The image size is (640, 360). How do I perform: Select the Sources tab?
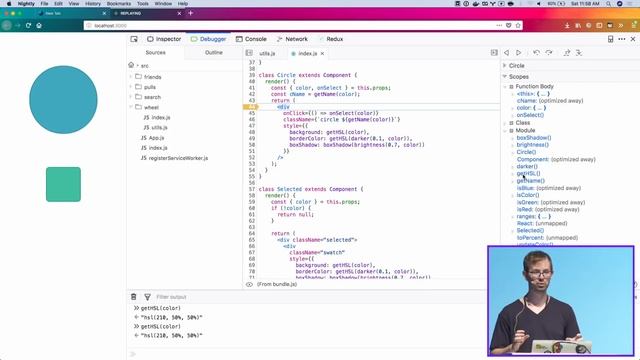click(x=156, y=53)
